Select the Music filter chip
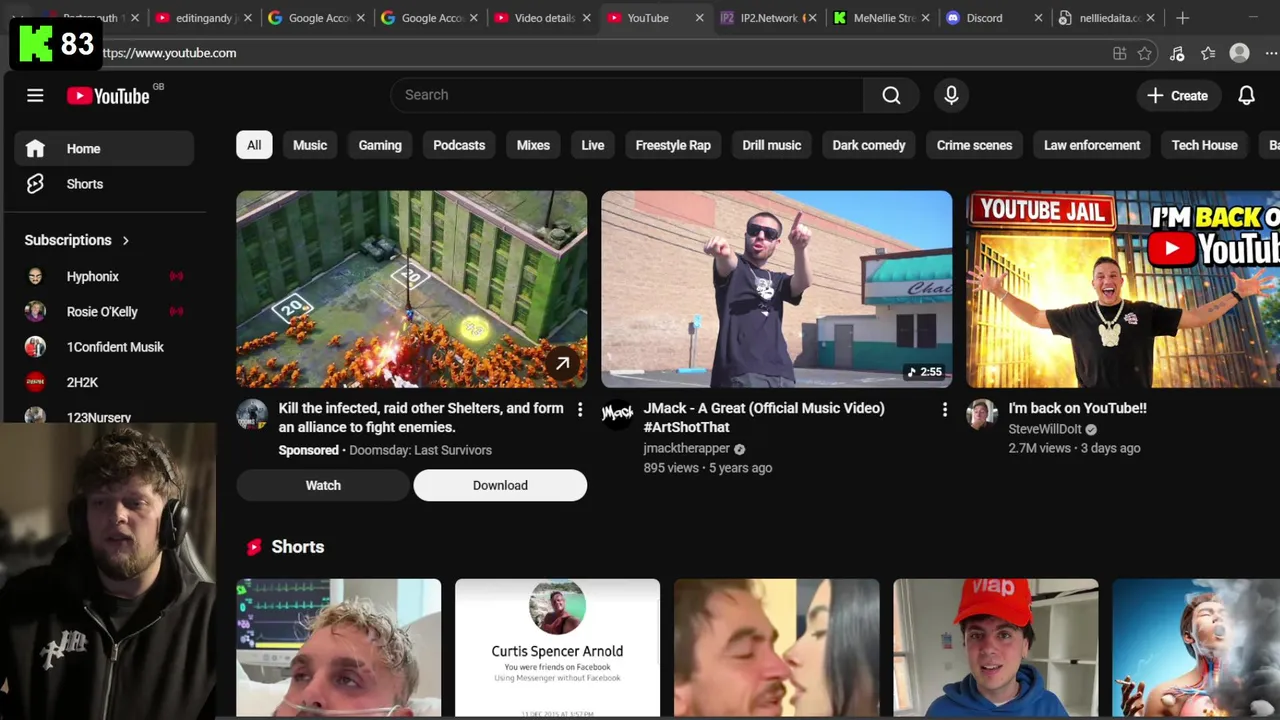 click(310, 145)
